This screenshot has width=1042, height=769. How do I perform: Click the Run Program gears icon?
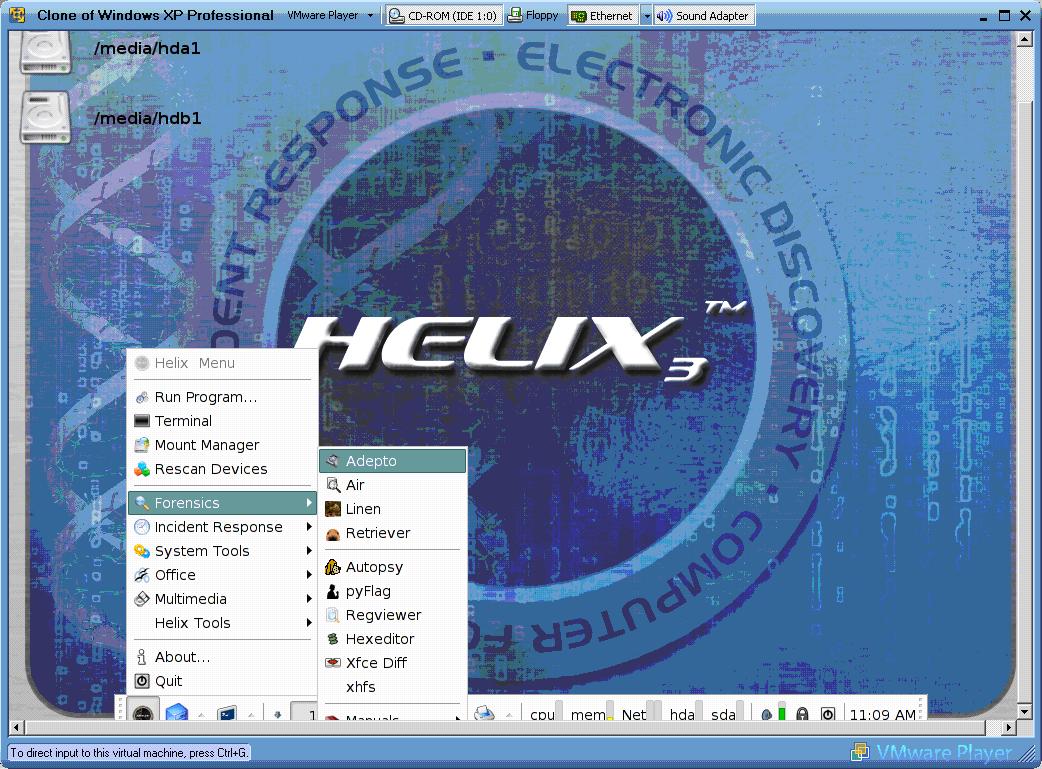point(142,397)
